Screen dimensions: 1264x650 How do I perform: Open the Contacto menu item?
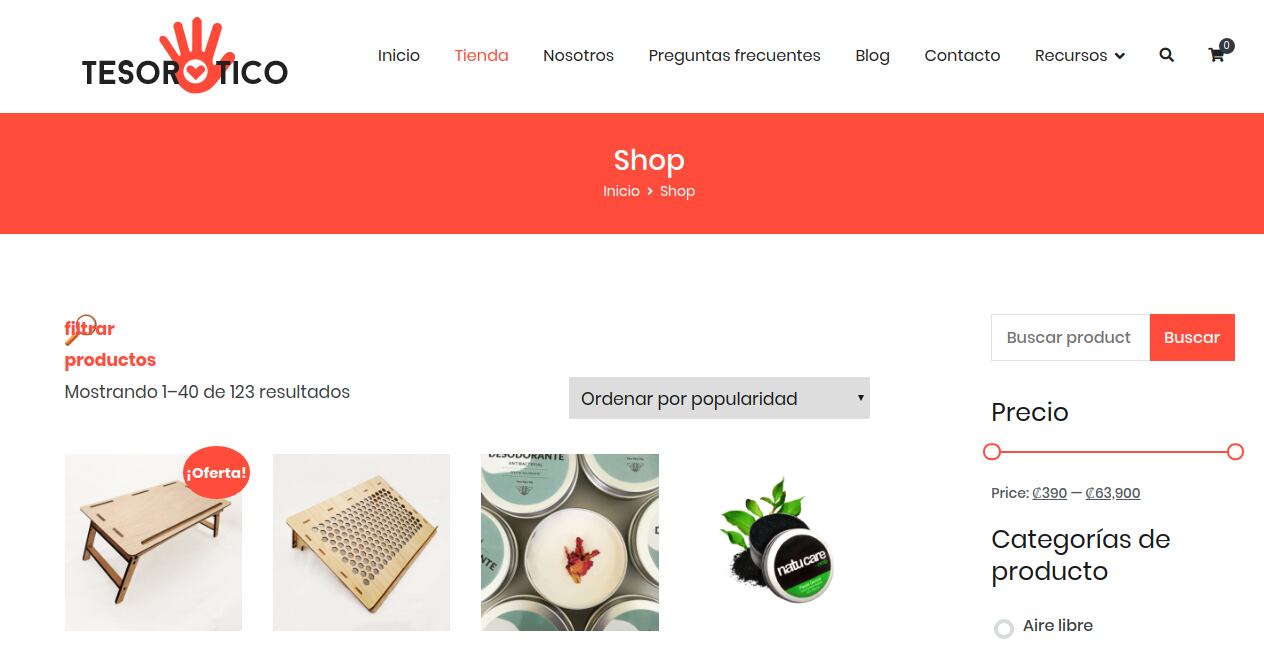[x=962, y=55]
